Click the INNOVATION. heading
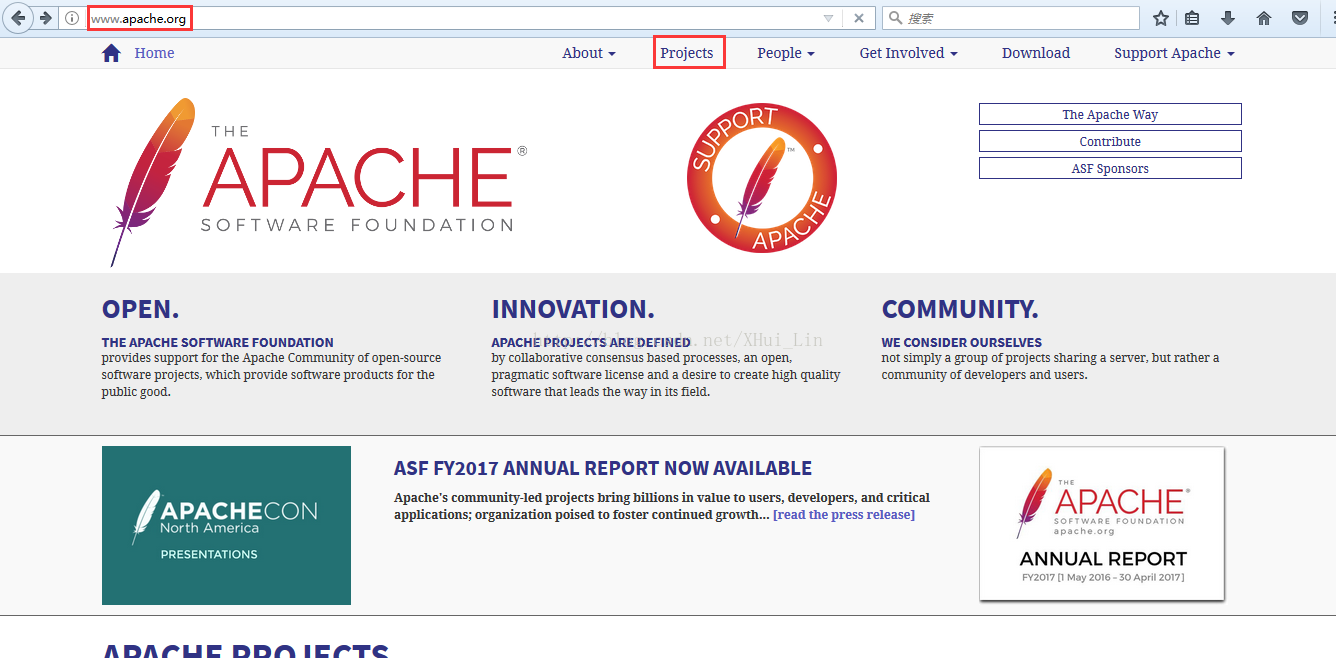The height and width of the screenshot is (658, 1336). [573, 309]
